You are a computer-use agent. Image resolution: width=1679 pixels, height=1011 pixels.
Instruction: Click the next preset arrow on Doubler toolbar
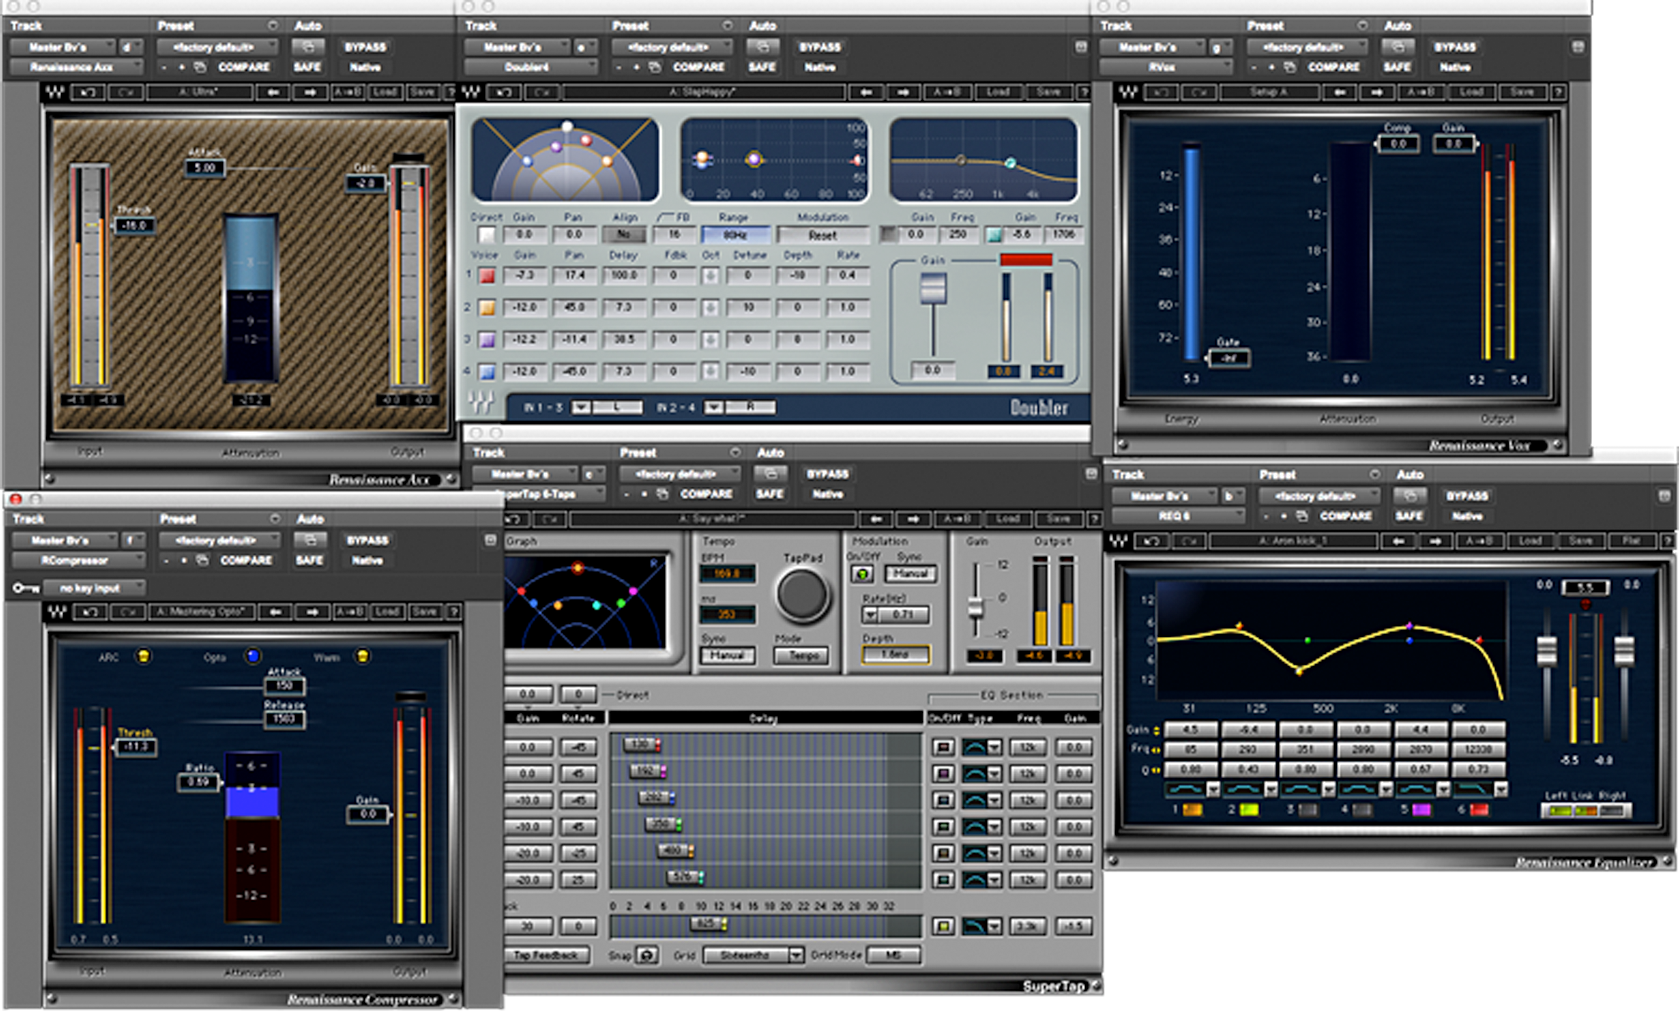click(x=903, y=91)
